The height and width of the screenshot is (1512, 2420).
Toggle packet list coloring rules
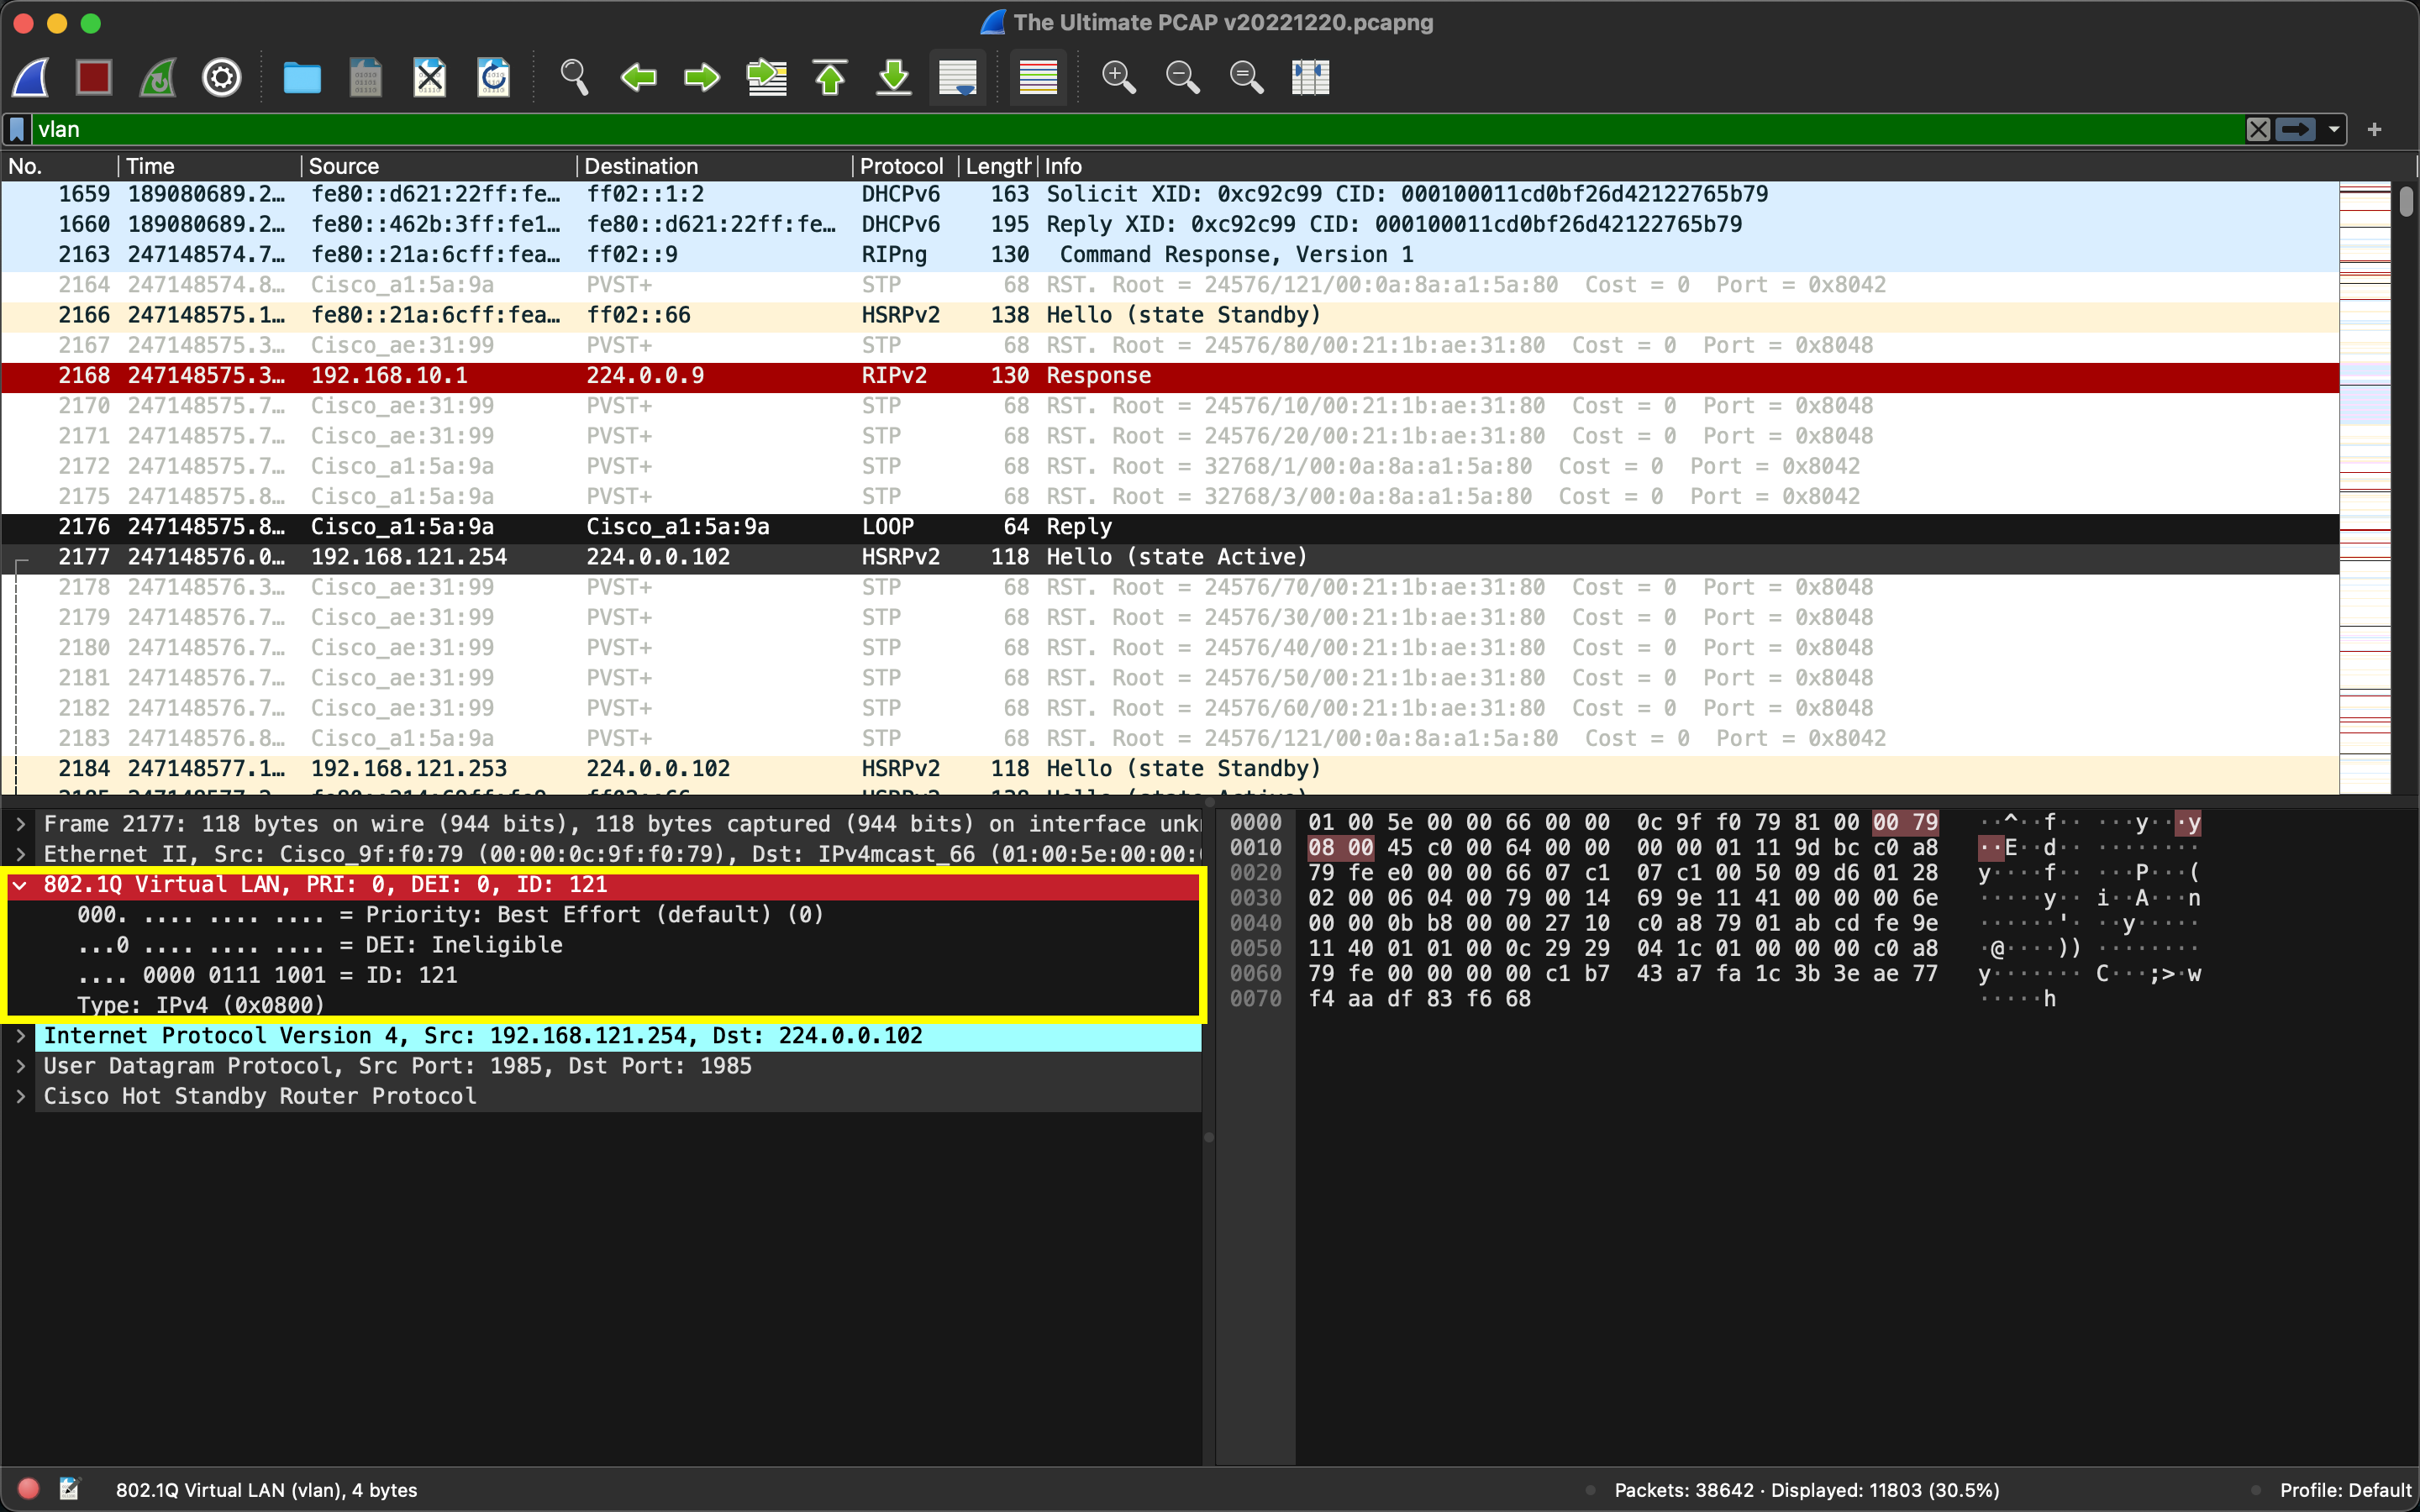(x=1038, y=77)
